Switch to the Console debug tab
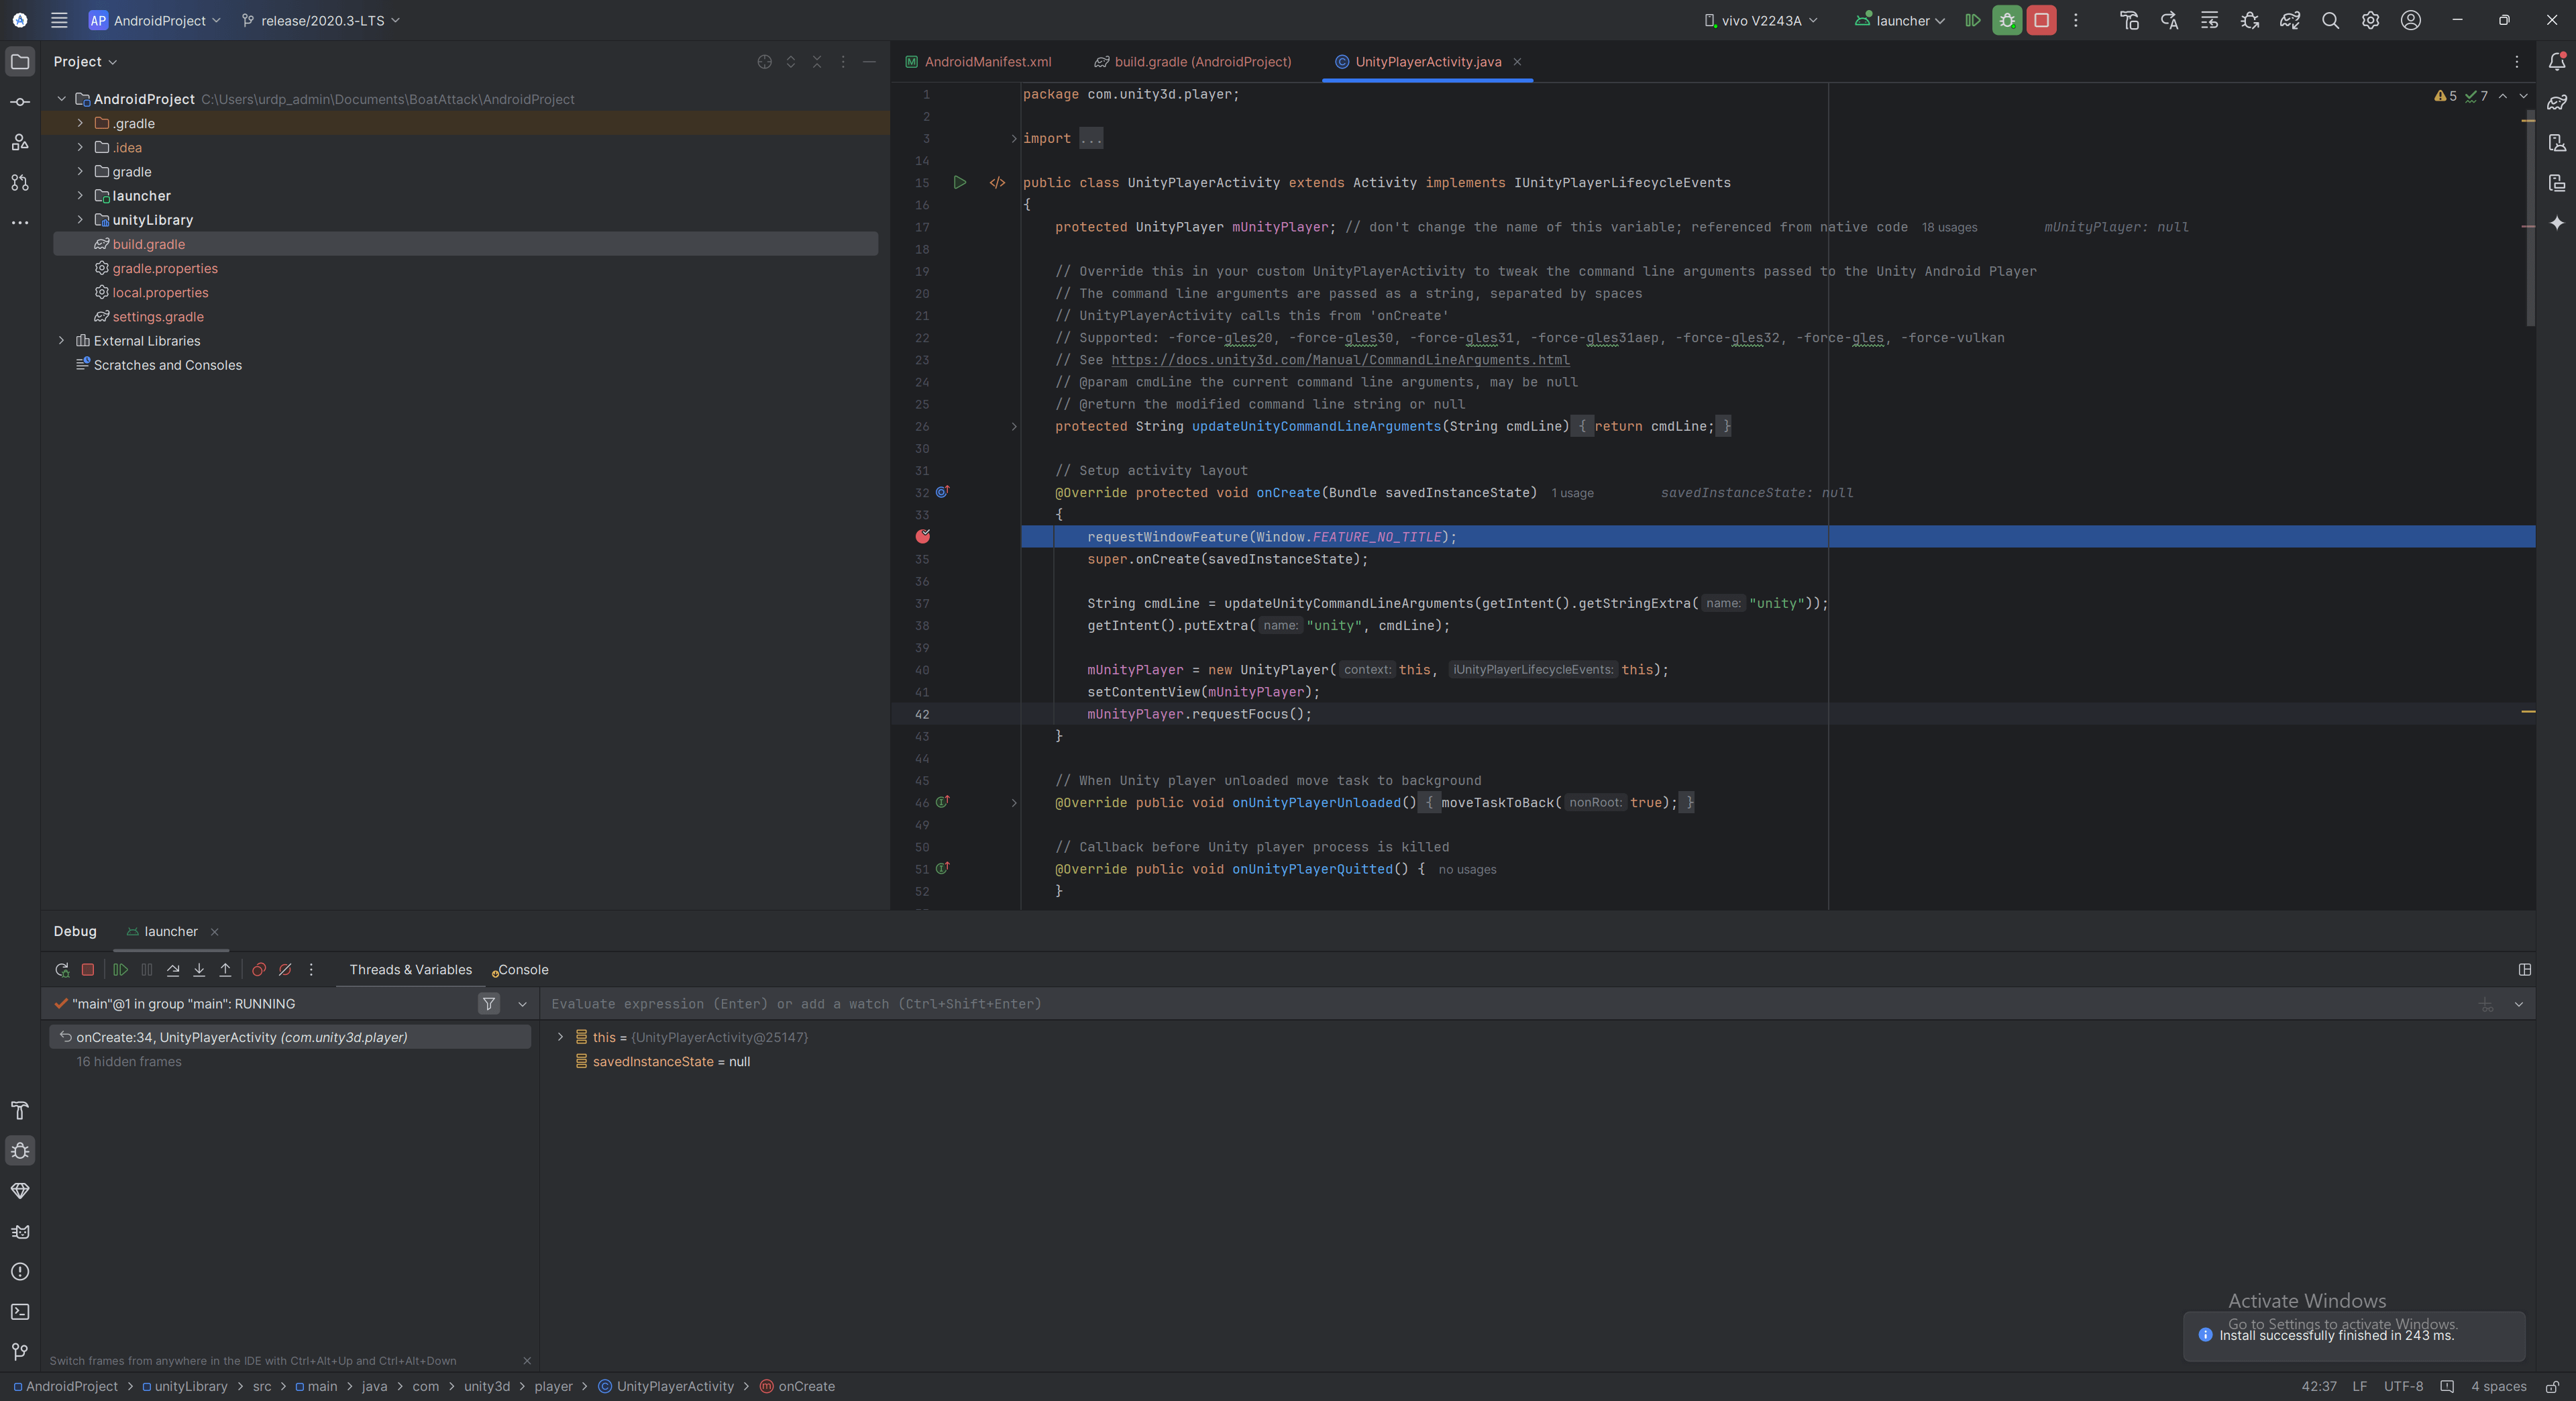 coord(522,970)
